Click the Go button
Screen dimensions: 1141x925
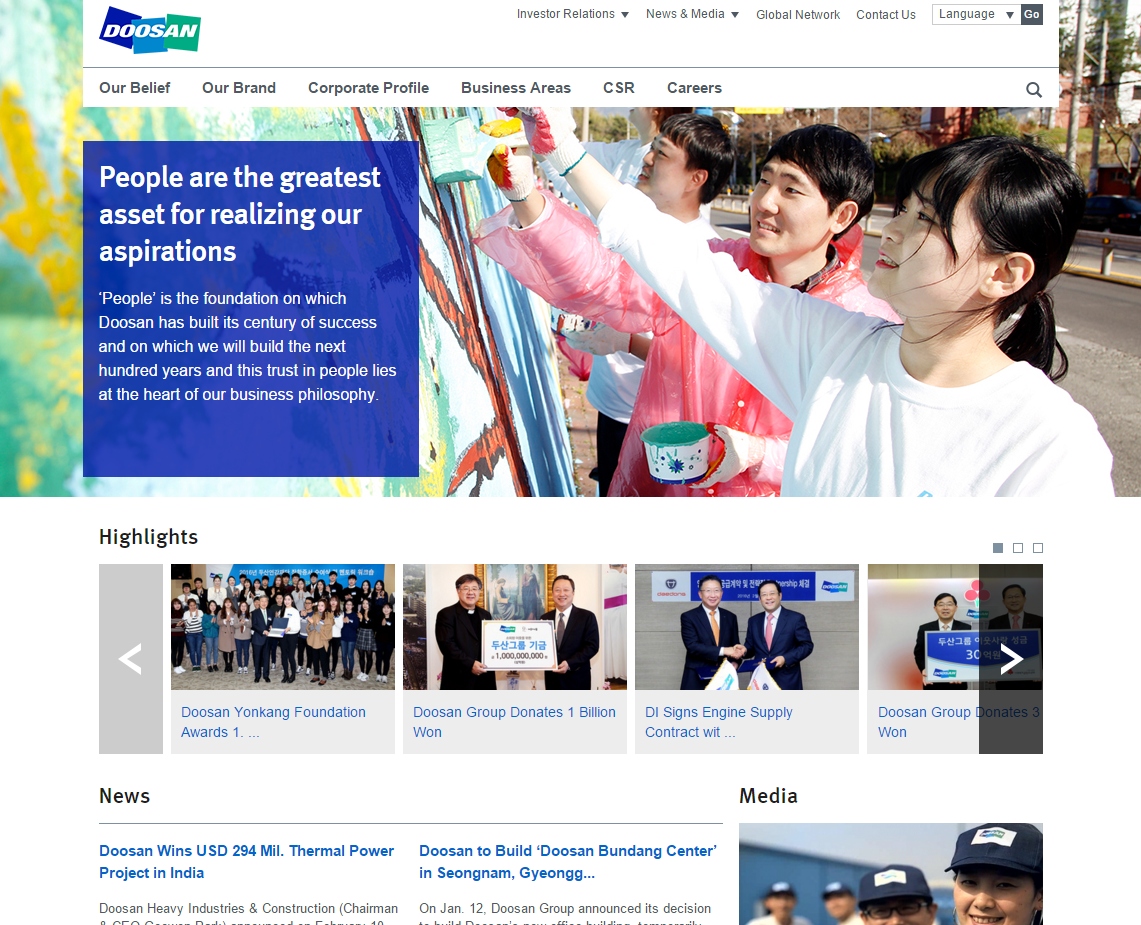point(1032,14)
